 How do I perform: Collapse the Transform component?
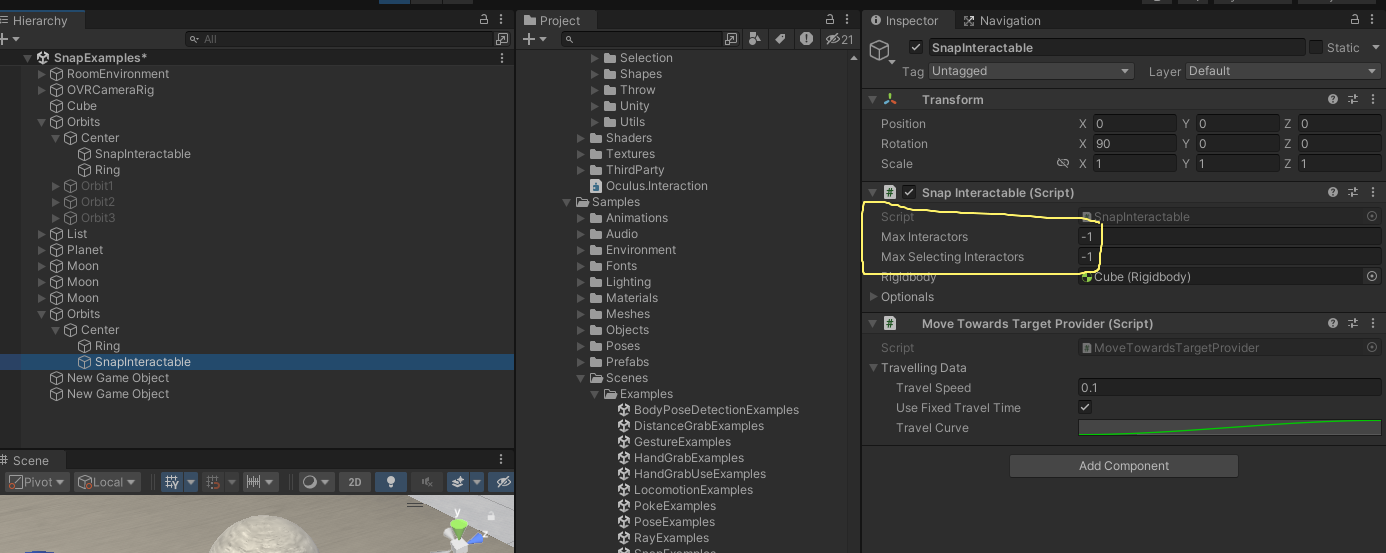pyautogui.click(x=872, y=100)
